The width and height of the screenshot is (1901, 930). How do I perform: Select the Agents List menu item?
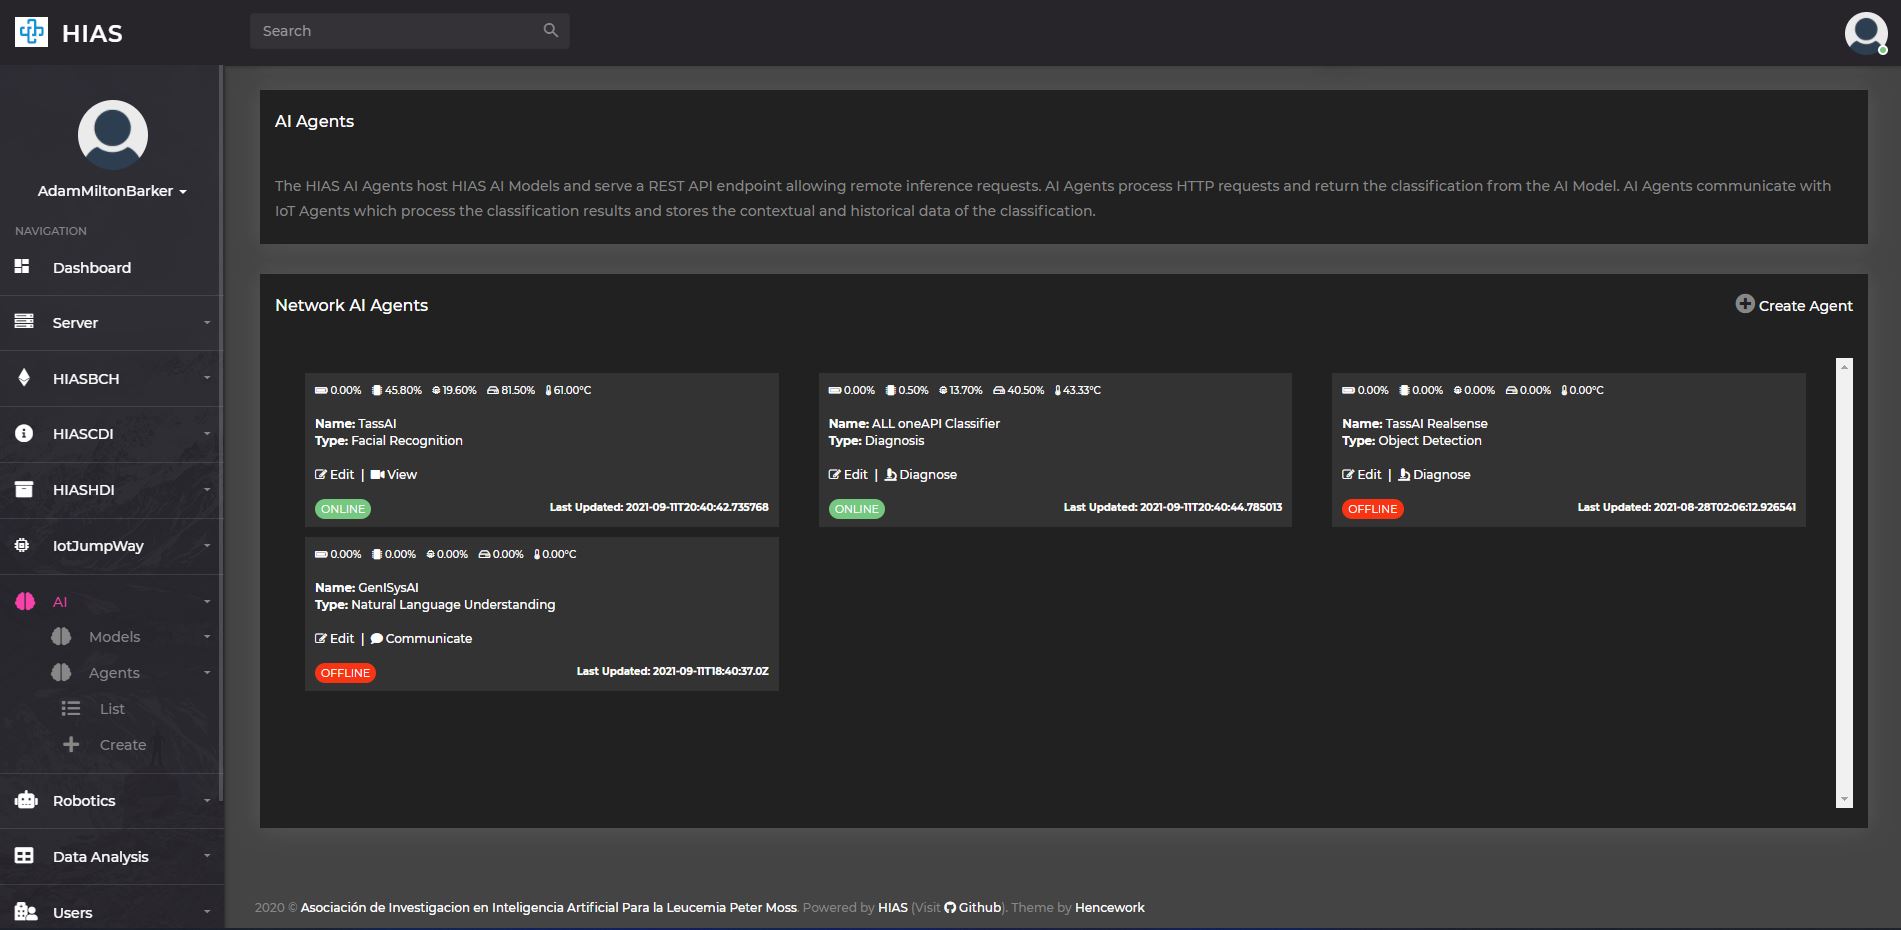[x=112, y=709]
